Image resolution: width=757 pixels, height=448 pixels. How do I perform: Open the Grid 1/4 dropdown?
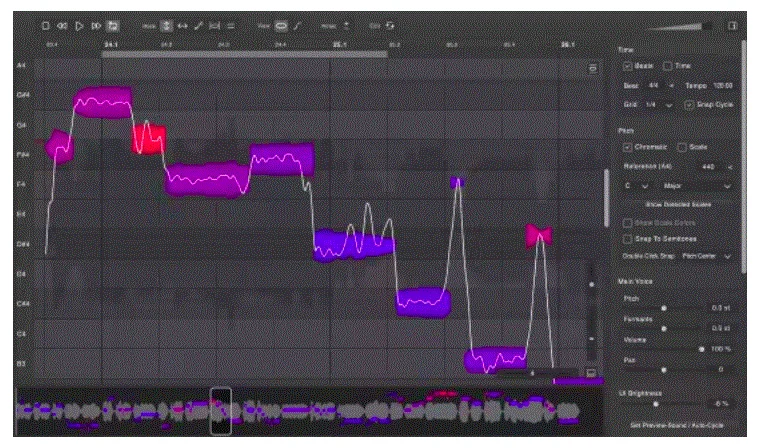coord(659,104)
